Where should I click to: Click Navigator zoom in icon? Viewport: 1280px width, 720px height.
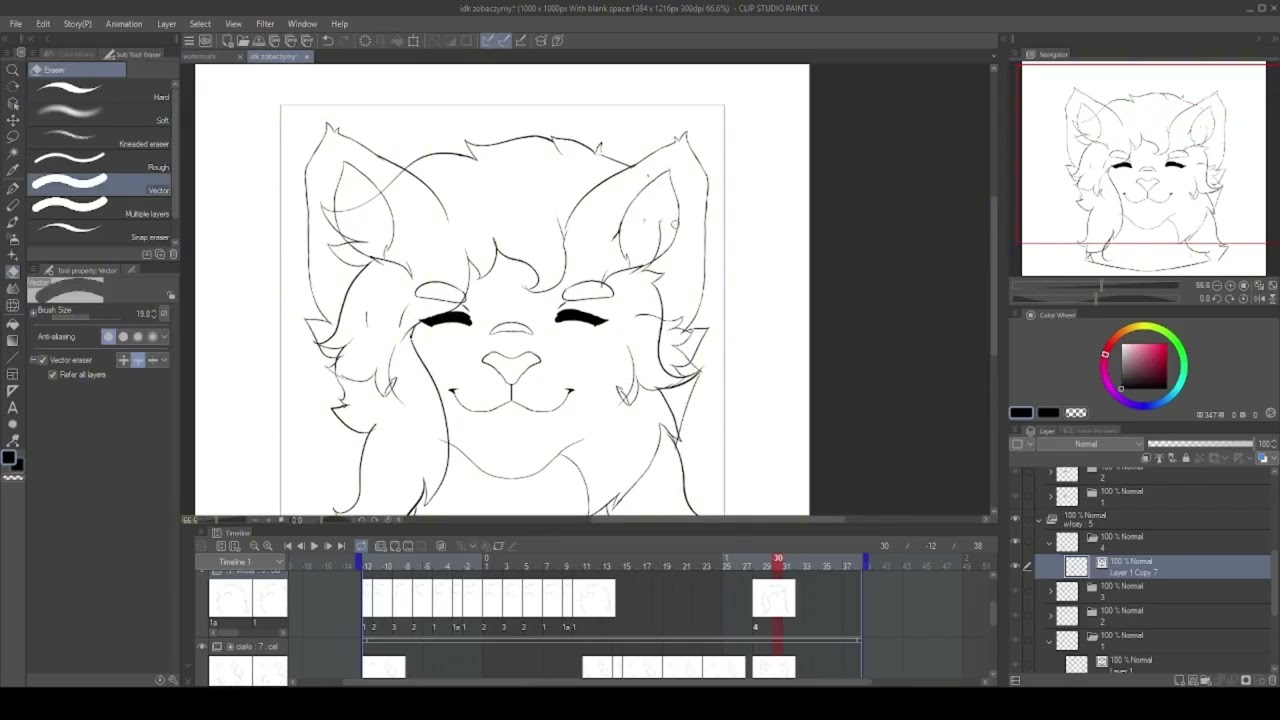click(x=1231, y=286)
